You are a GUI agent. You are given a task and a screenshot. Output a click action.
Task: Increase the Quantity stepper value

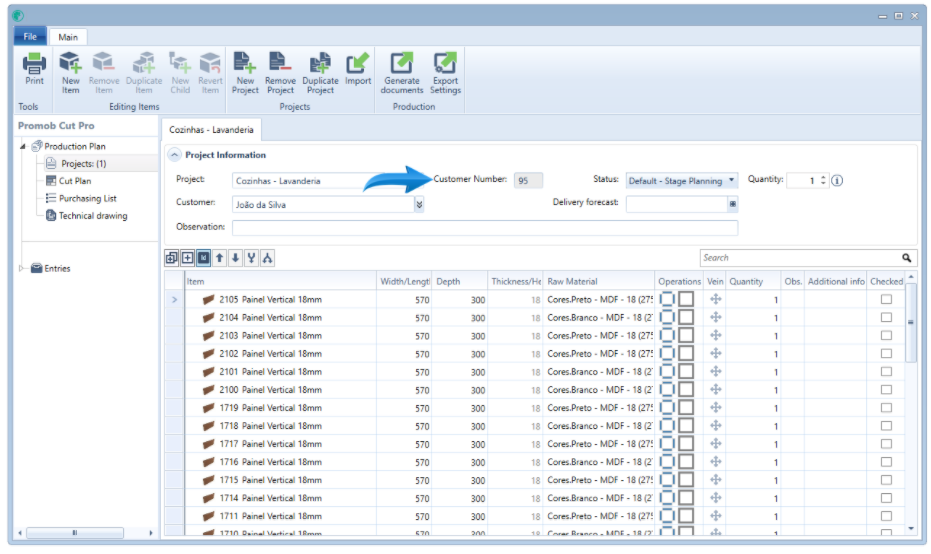click(x=824, y=177)
